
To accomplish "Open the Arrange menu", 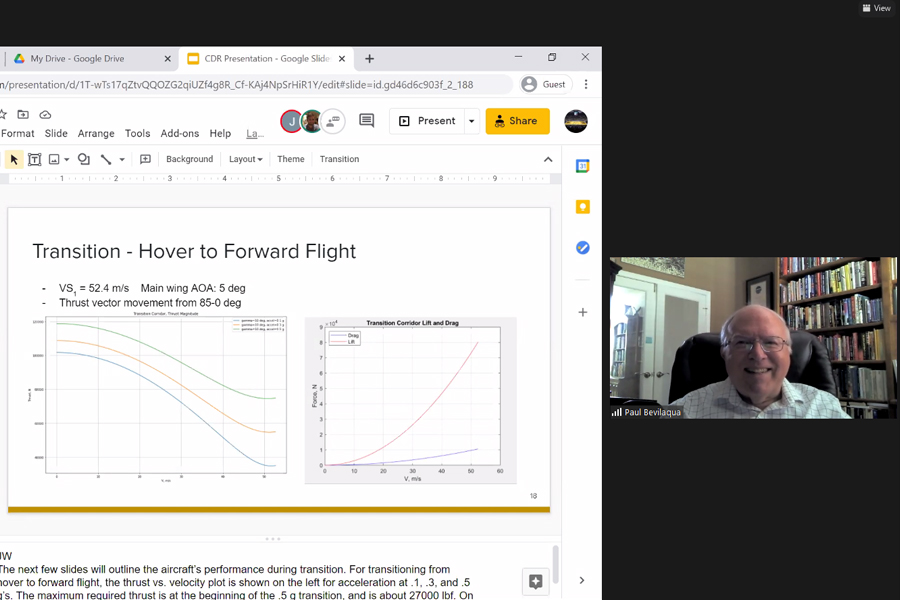I will pos(96,133).
